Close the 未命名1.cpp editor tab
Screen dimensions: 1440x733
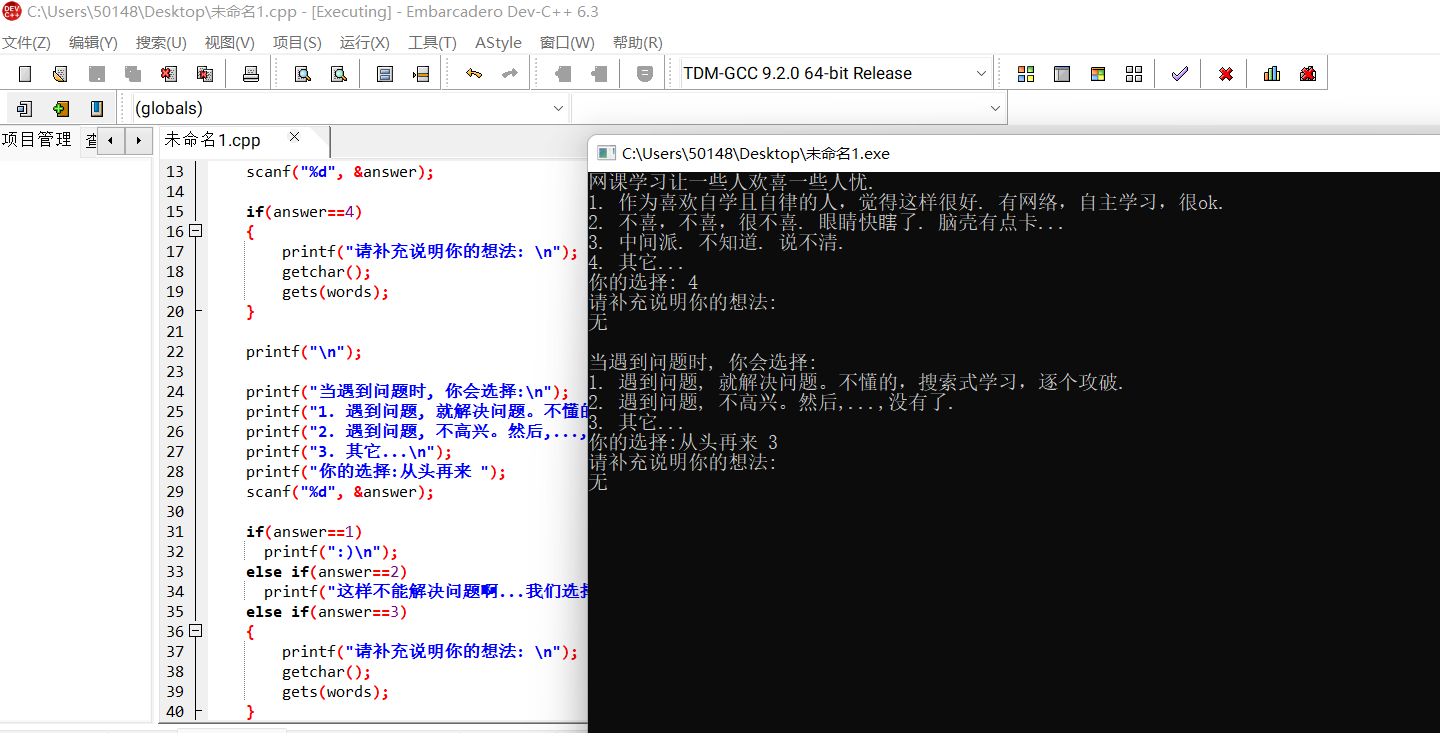[294, 137]
